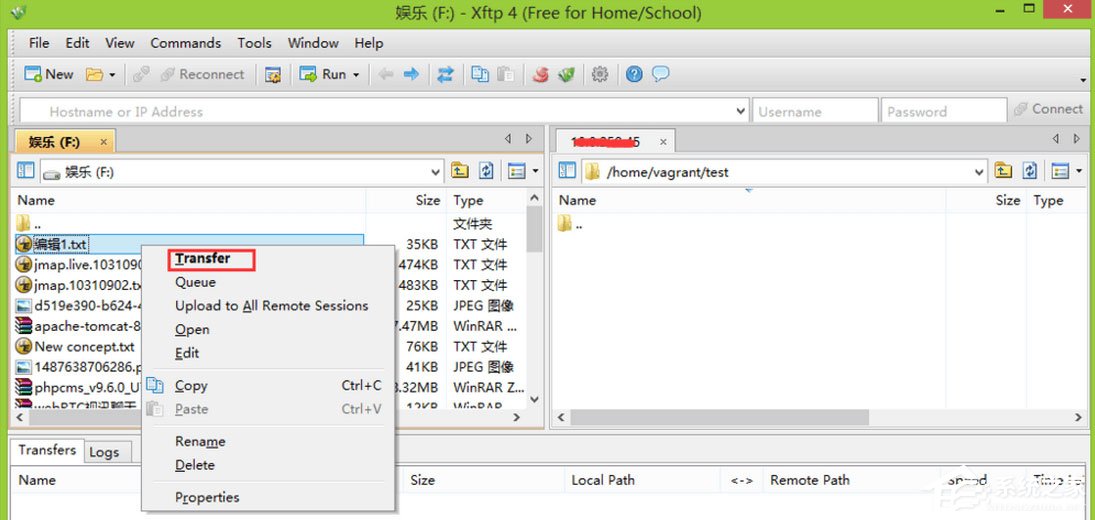Open the session properties icon left of Run

273,74
